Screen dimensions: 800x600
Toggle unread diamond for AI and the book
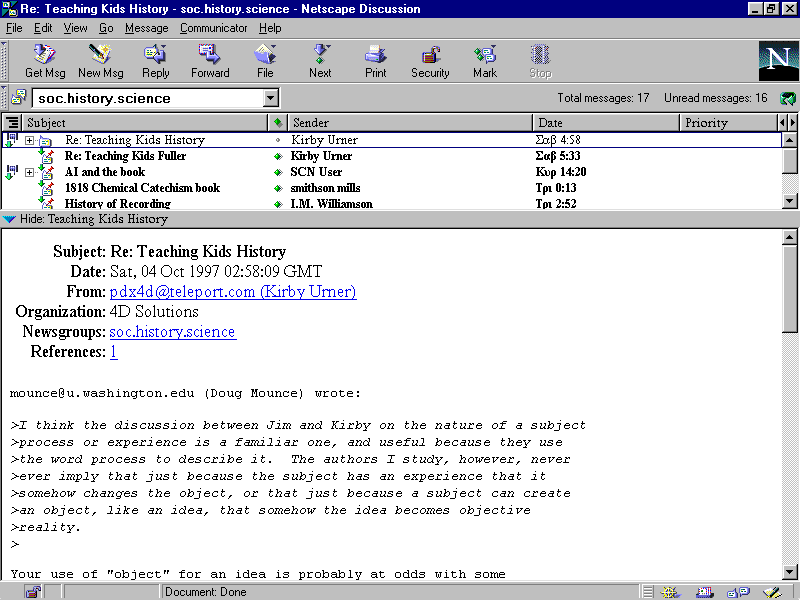coord(278,172)
